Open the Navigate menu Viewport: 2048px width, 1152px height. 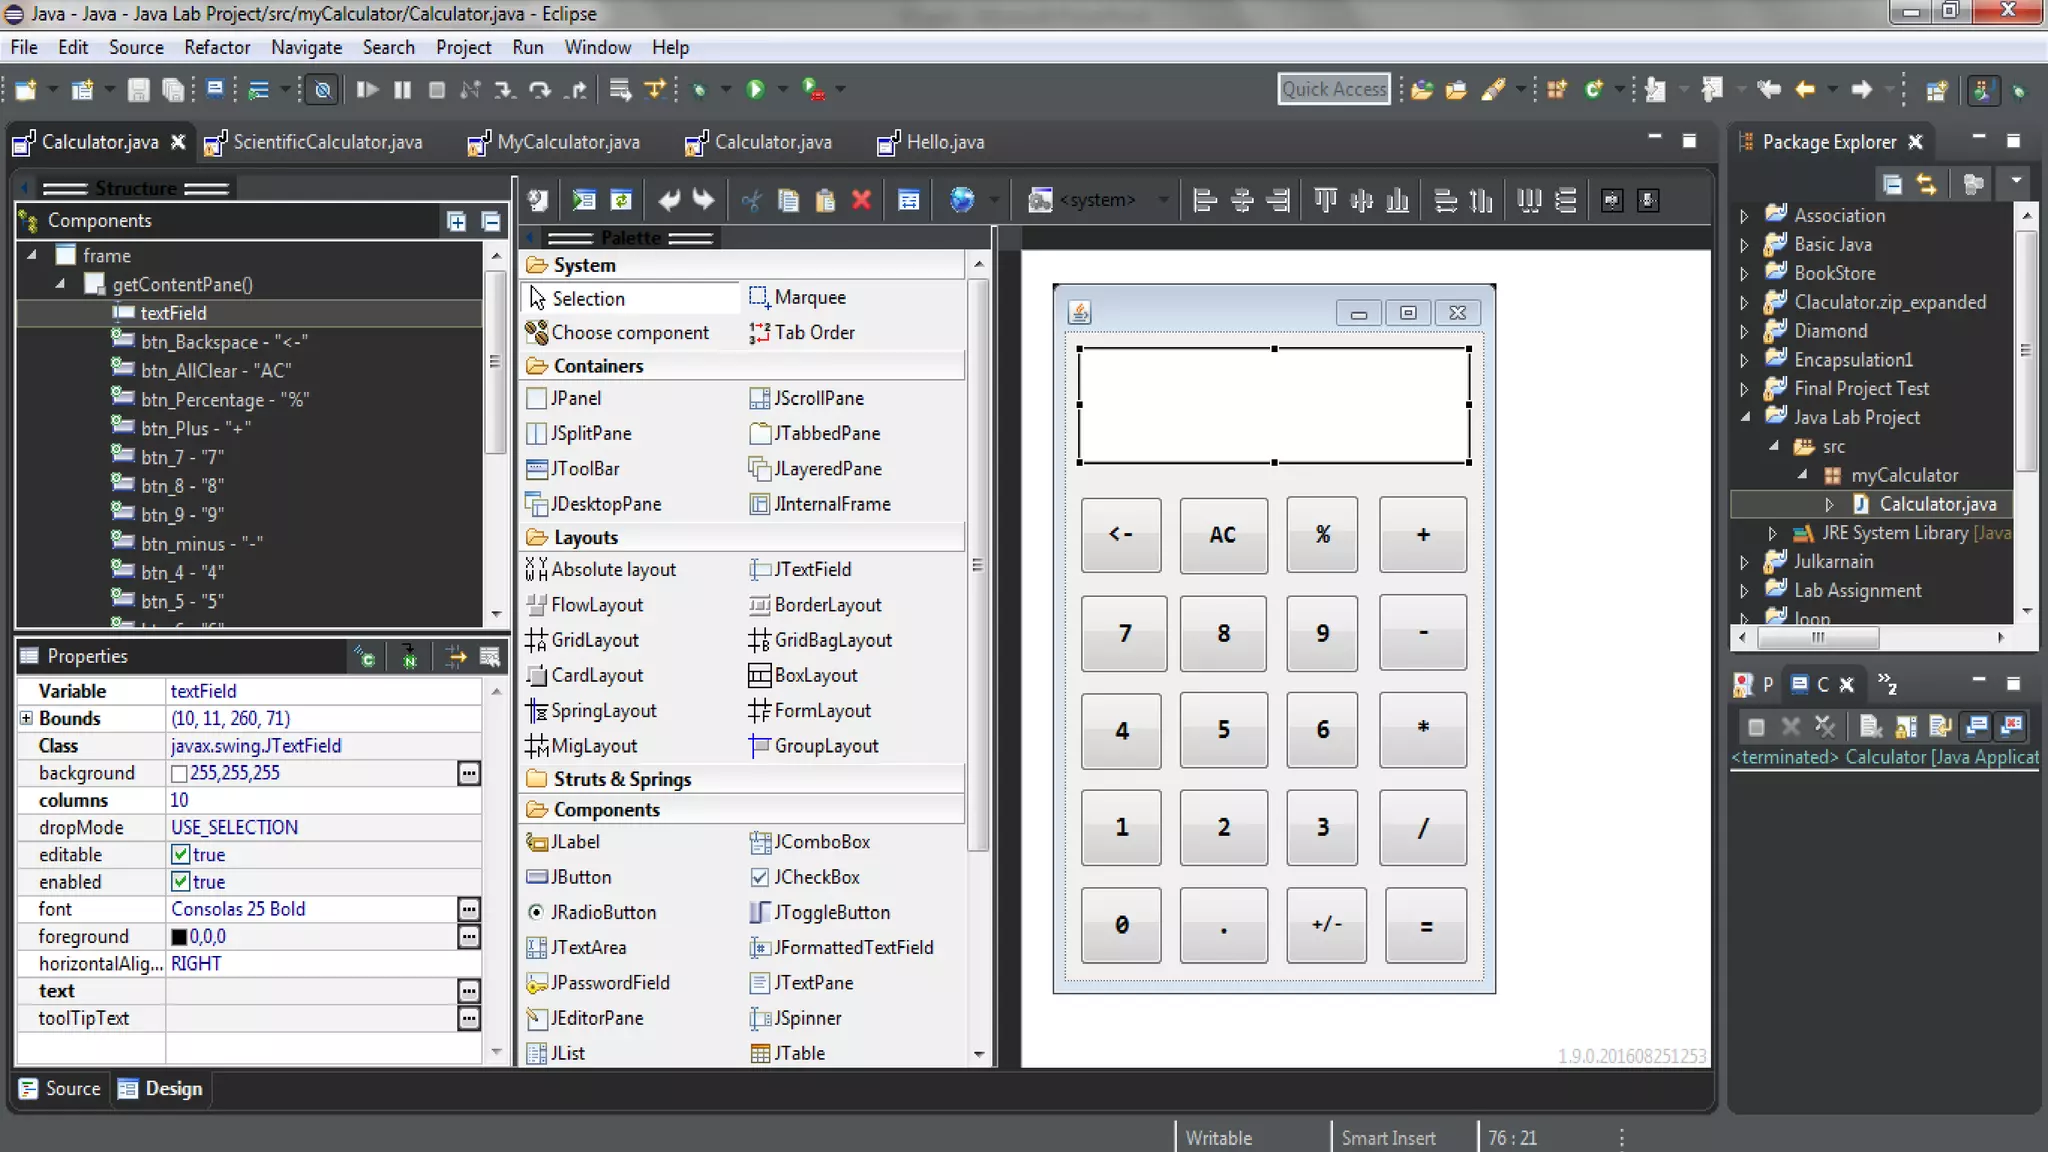(x=306, y=47)
